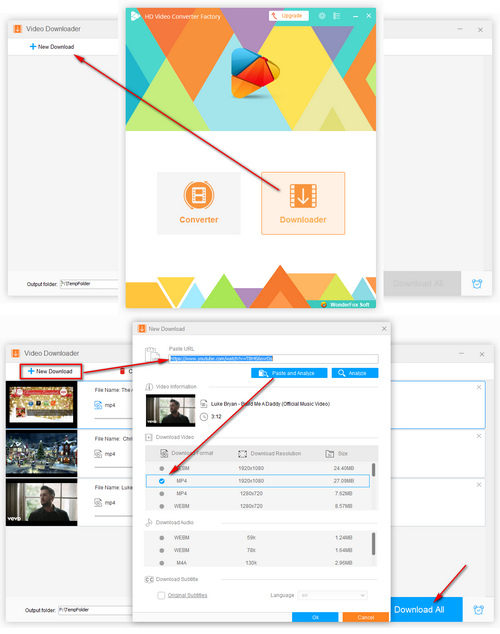The image size is (500, 634).
Task: Click the alarm clock icon beside greyed Download All
Action: point(477,284)
